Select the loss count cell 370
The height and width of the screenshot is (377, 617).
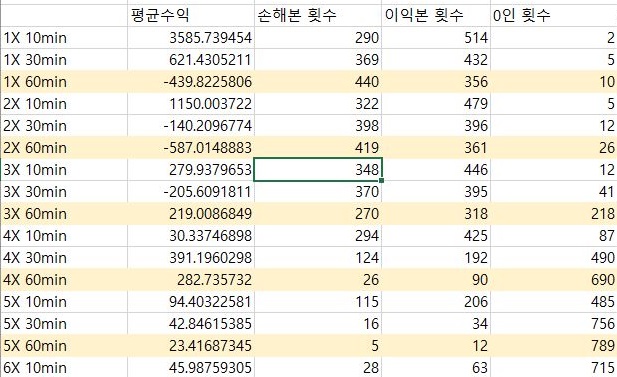click(318, 192)
